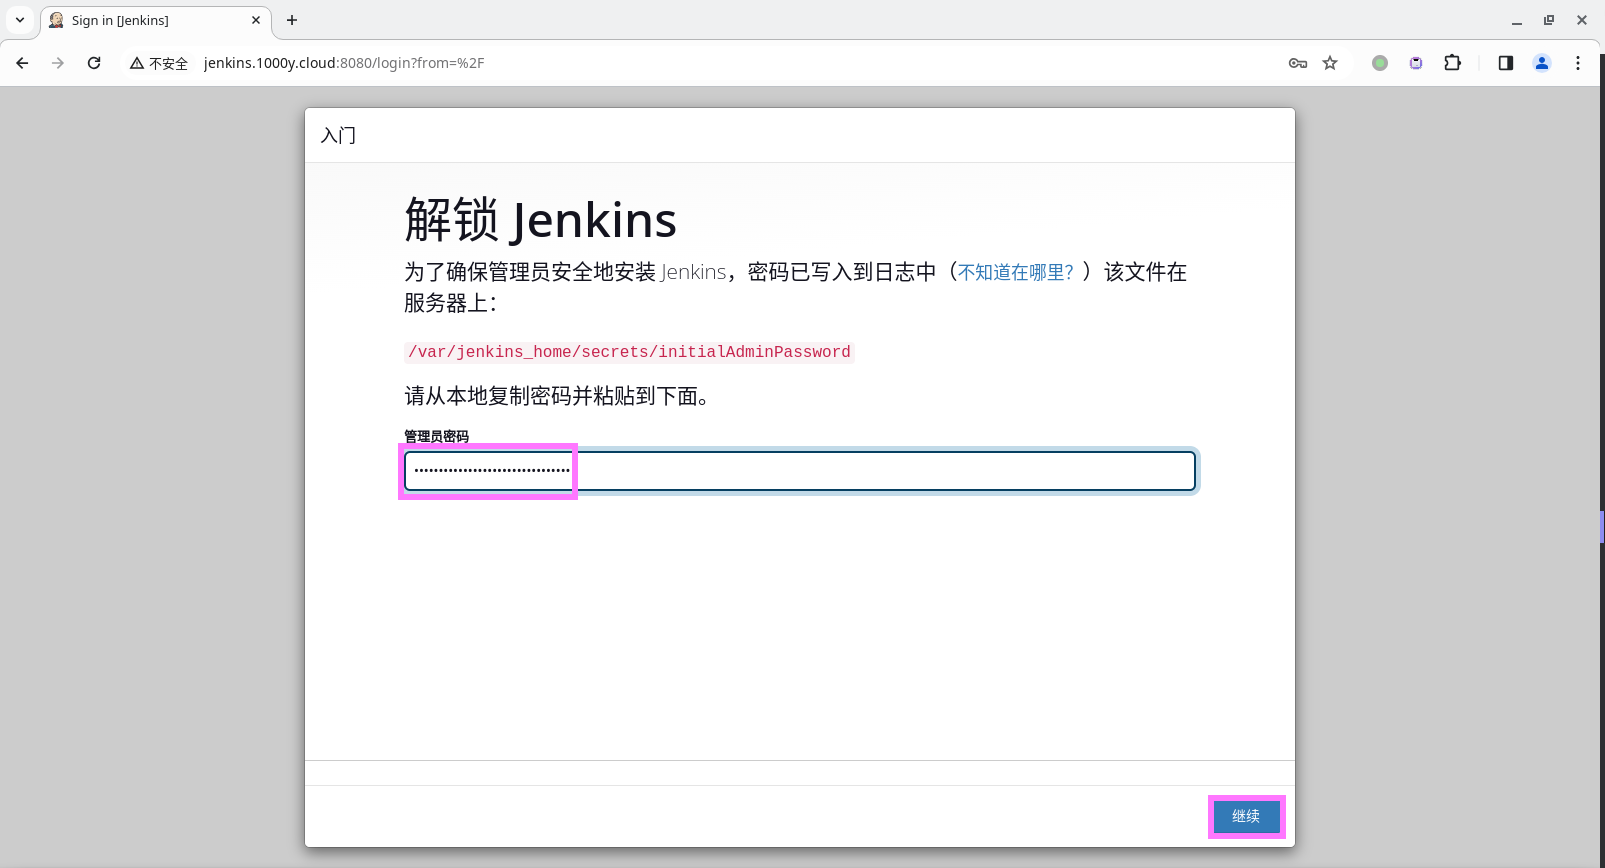Click the 解锁 Jenkins heading
Image resolution: width=1605 pixels, height=868 pixels.
(541, 220)
